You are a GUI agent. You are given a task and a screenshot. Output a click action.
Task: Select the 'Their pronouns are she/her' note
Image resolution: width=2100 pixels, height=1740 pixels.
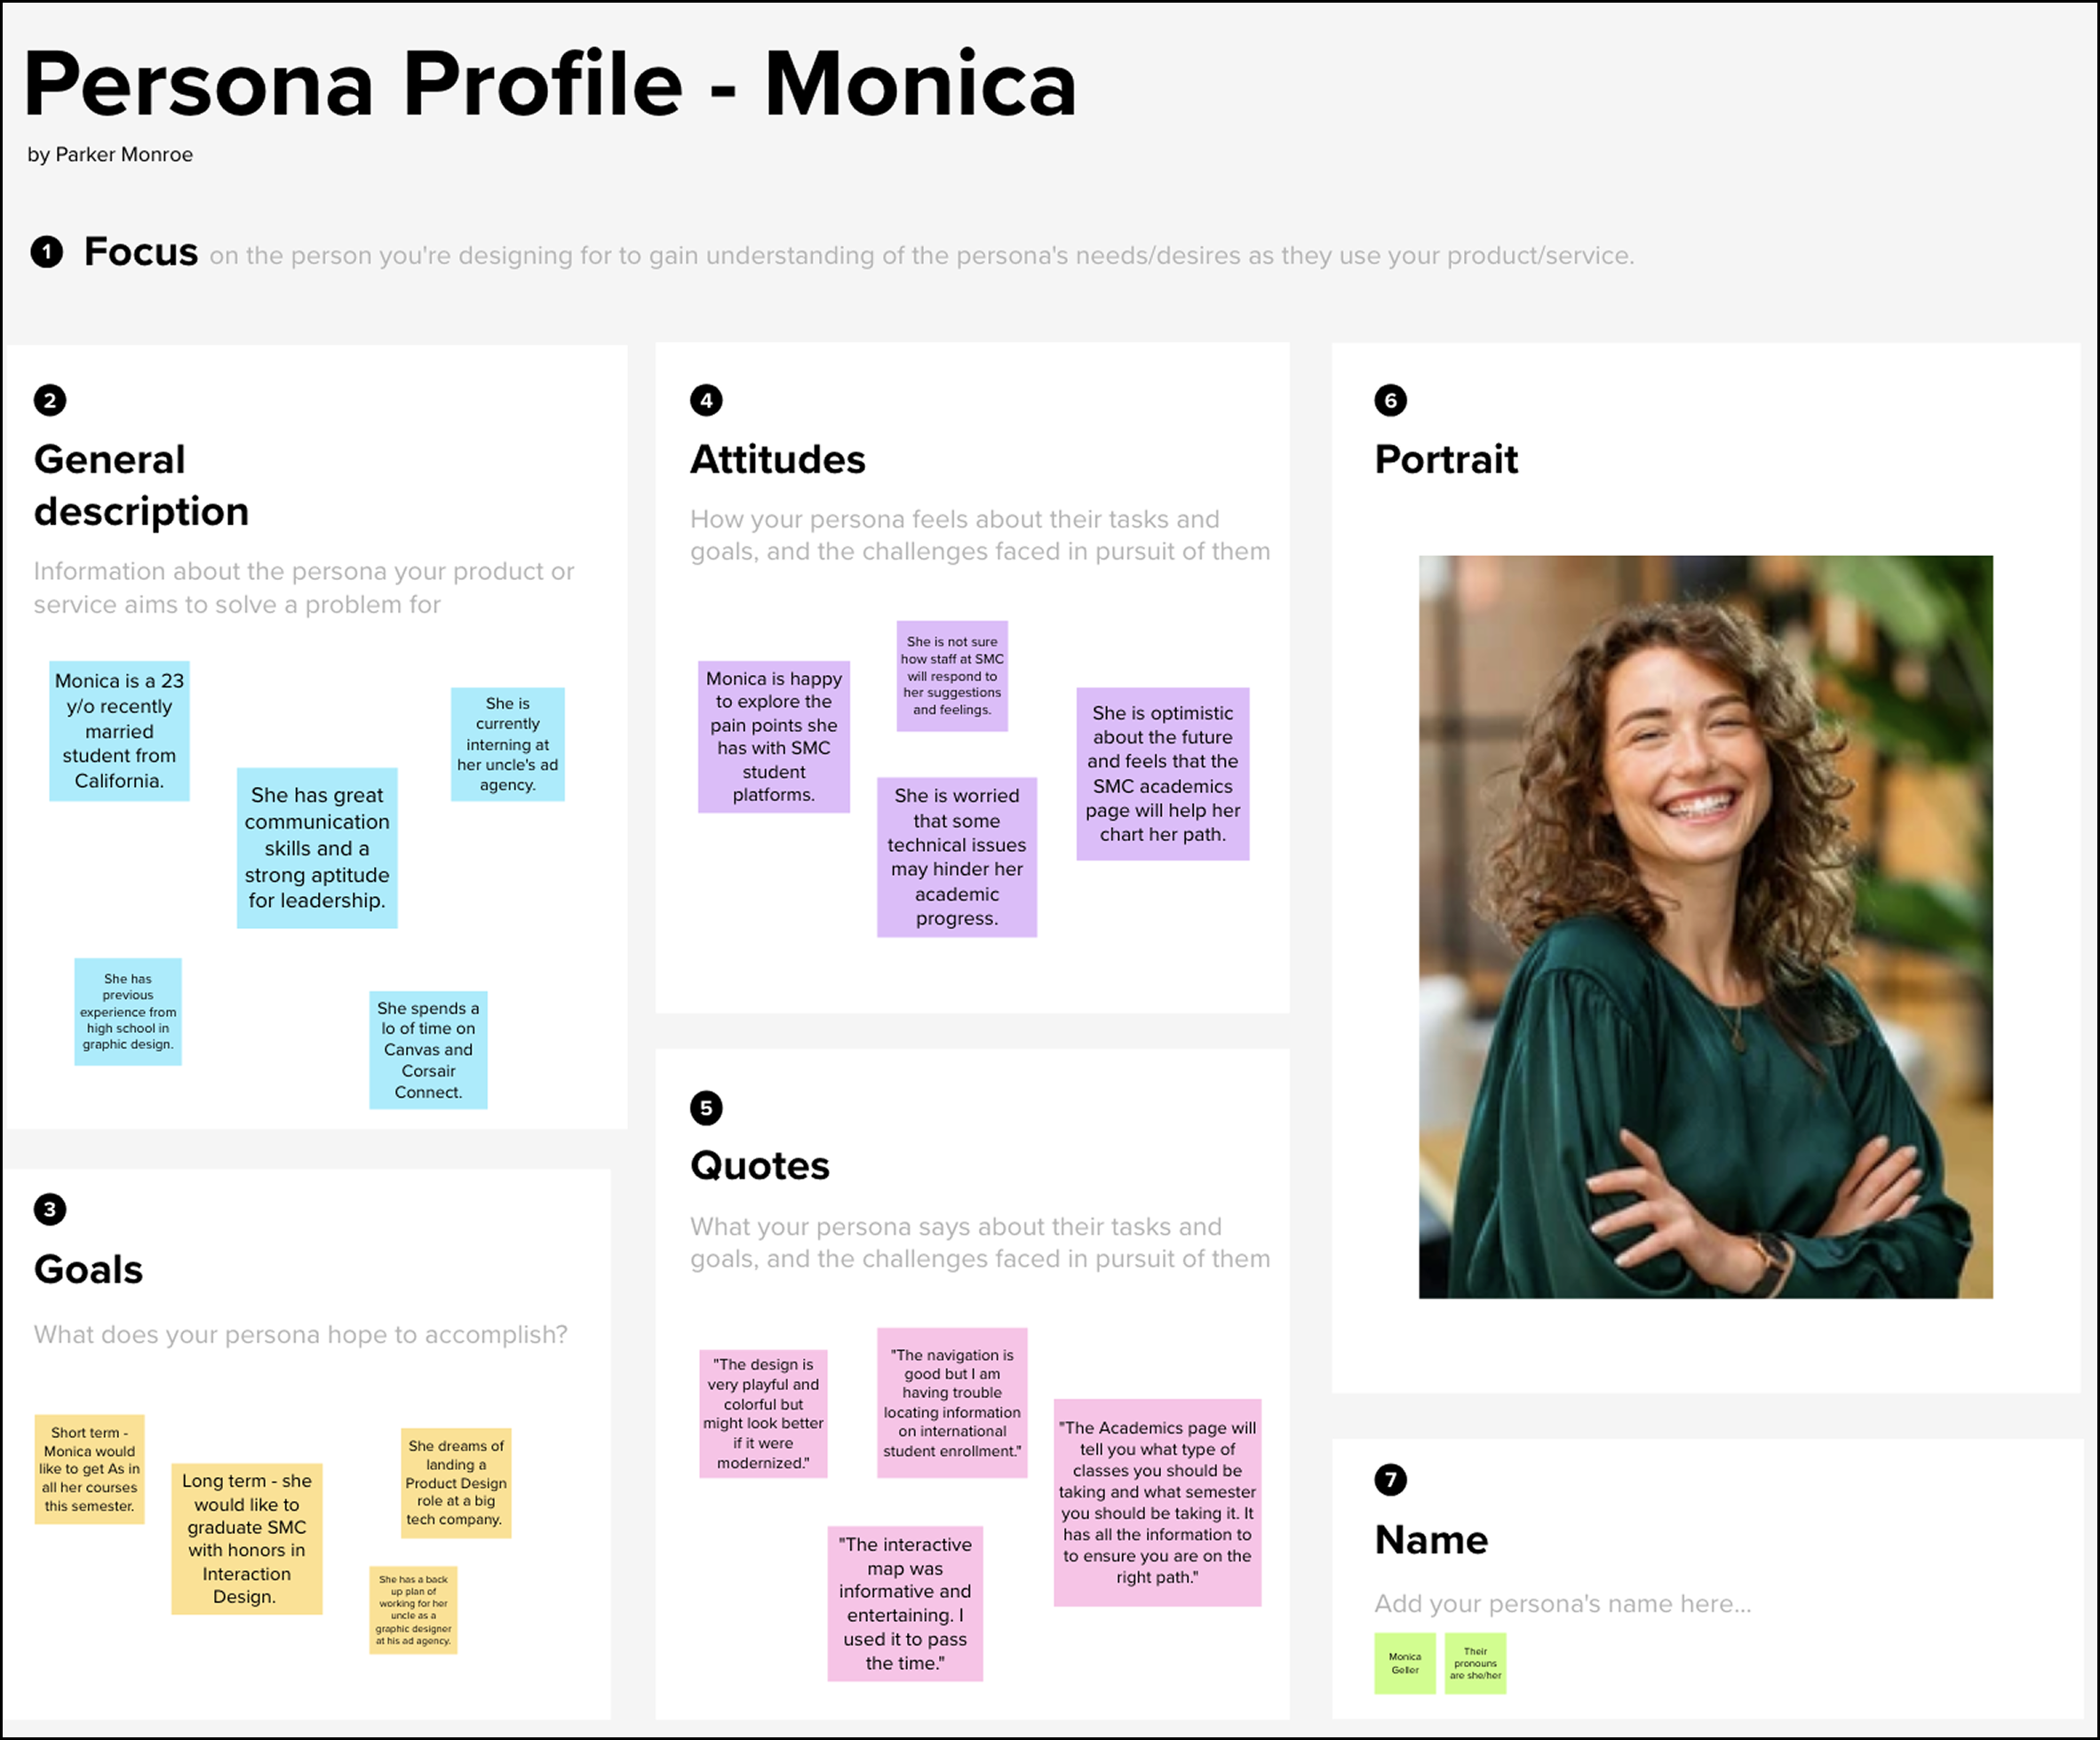click(1475, 1663)
